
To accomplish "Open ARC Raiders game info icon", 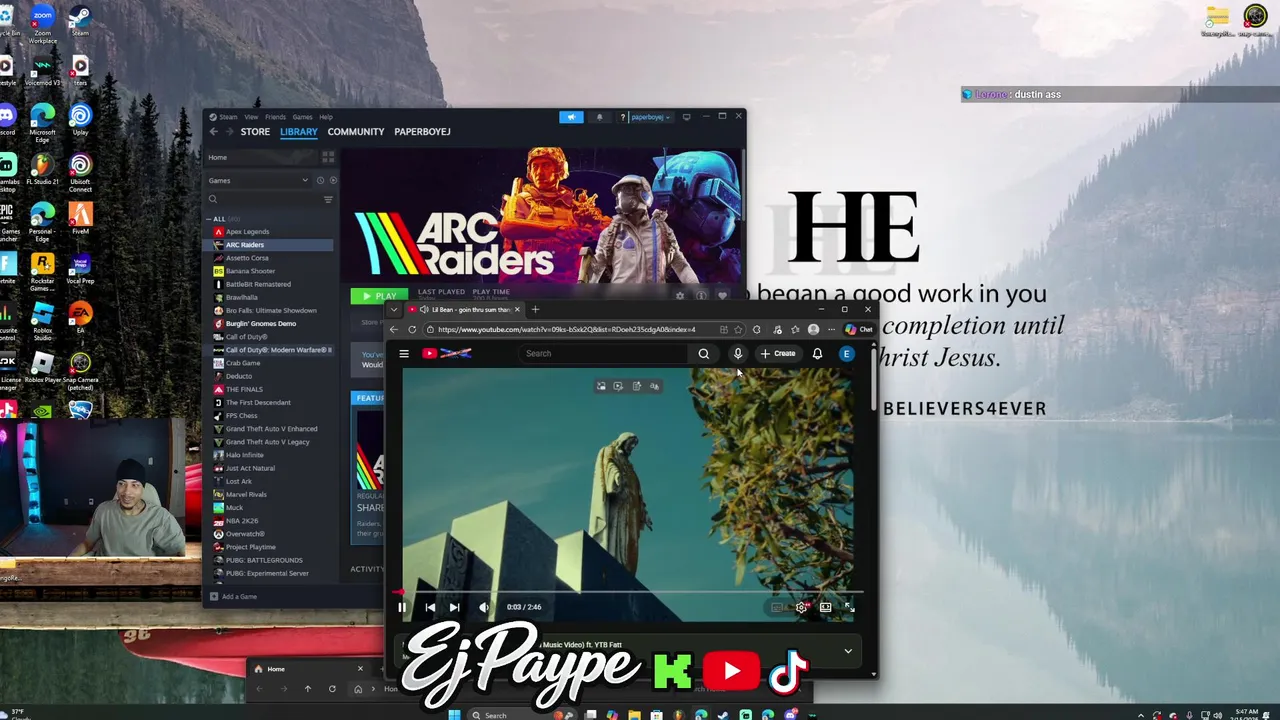I will [x=701, y=296].
